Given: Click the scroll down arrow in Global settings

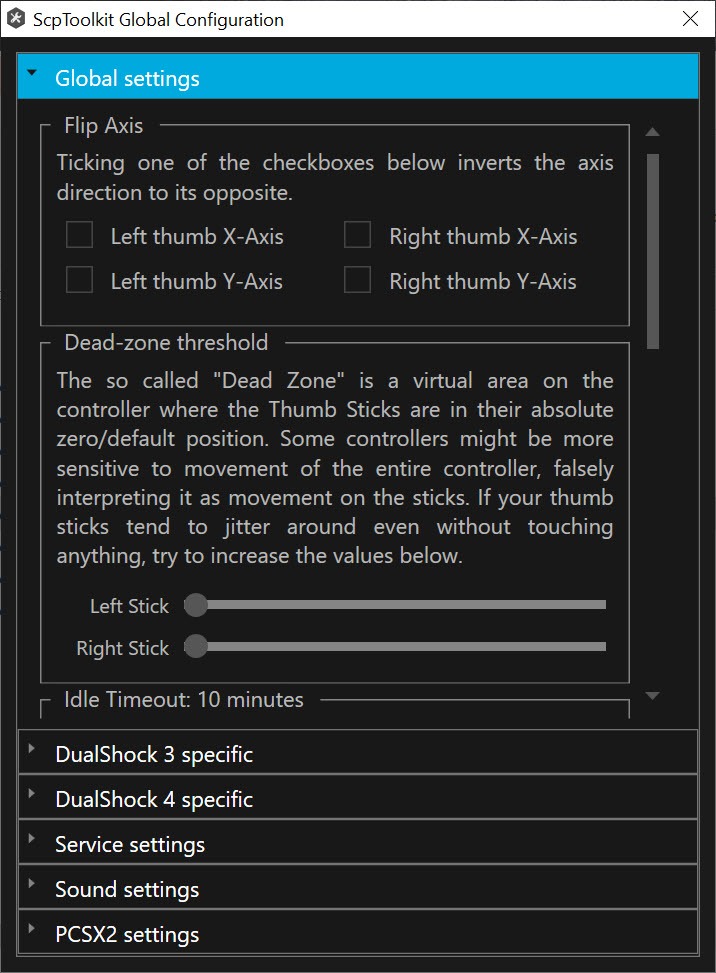Looking at the screenshot, I should tap(652, 696).
